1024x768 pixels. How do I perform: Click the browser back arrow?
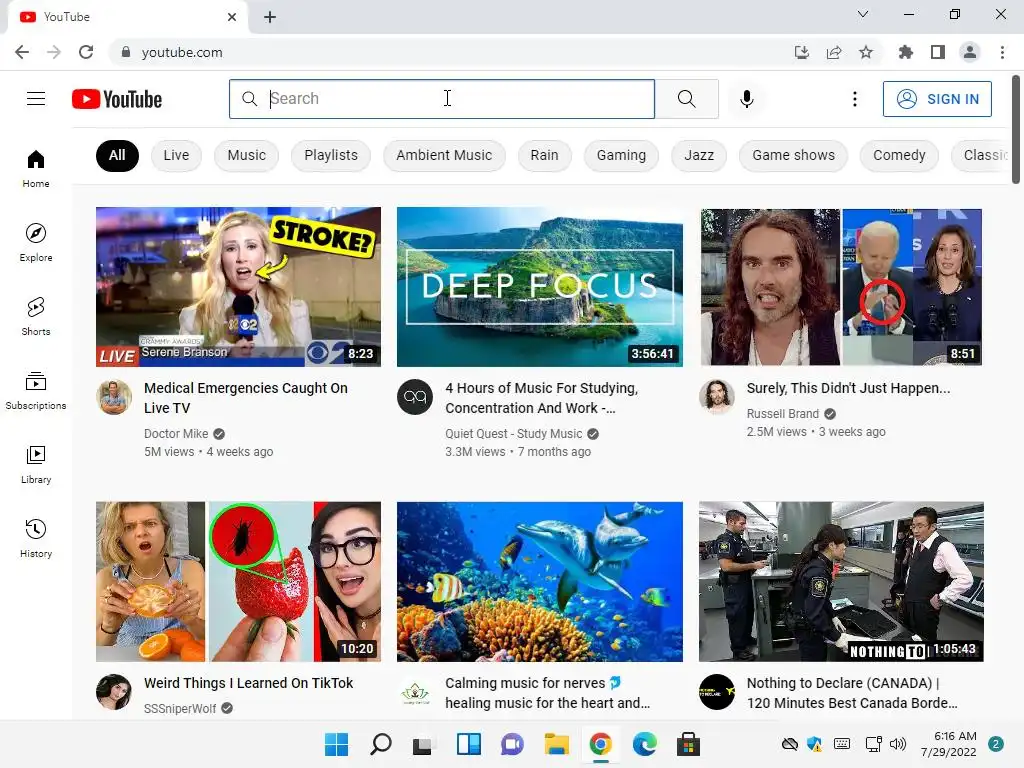coord(22,52)
